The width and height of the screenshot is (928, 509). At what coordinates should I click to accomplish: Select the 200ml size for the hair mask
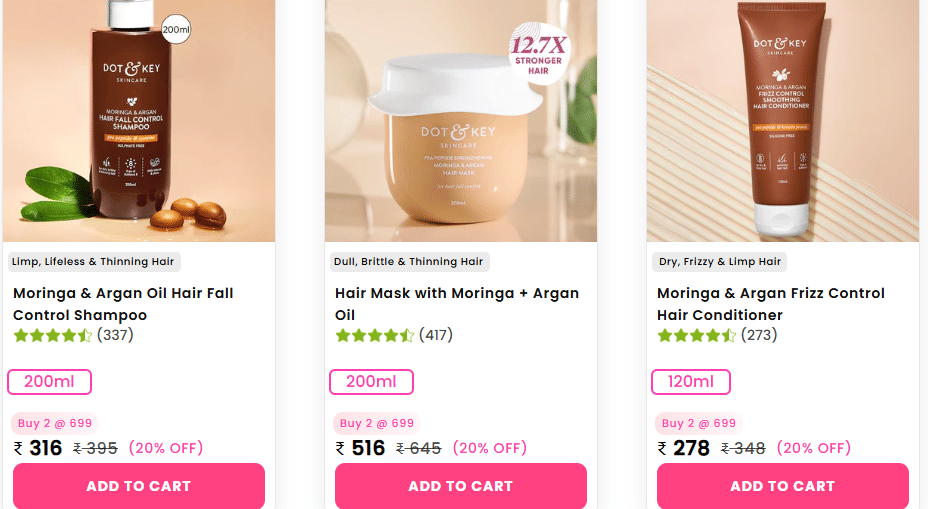(x=371, y=382)
